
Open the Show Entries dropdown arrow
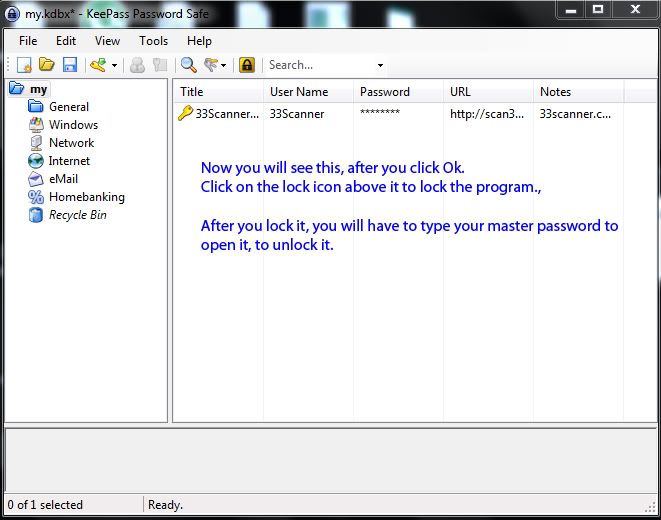pyautogui.click(x=223, y=65)
